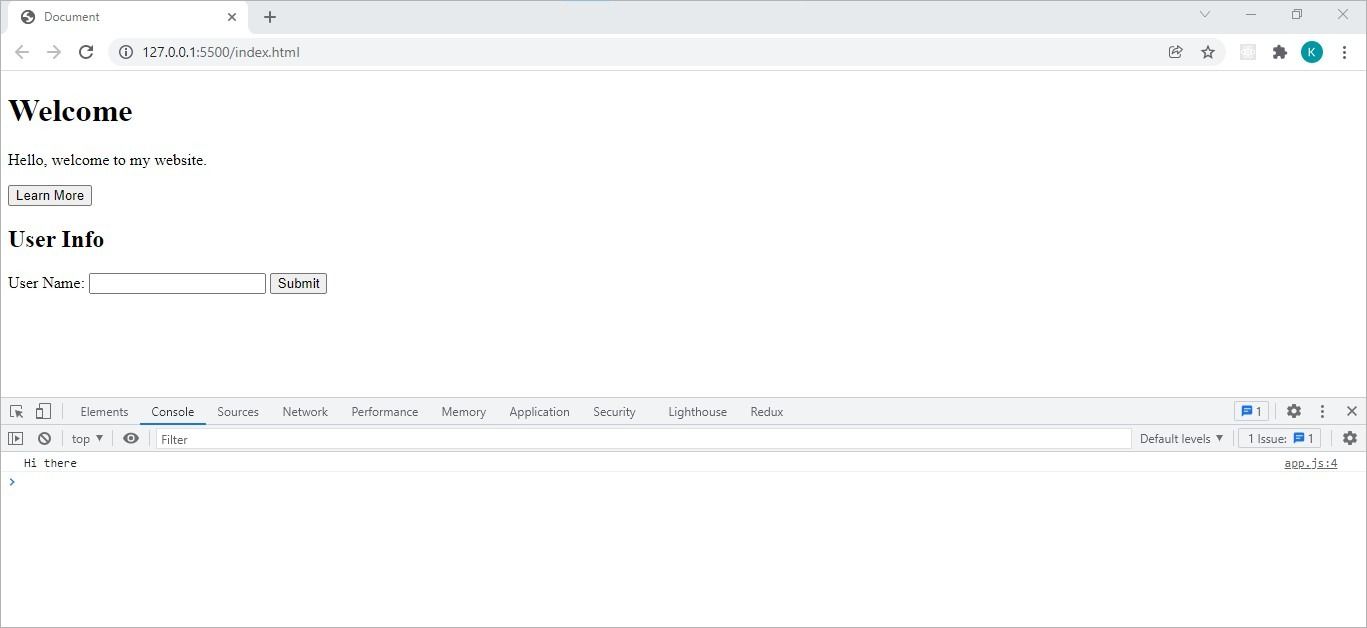Click the Learn More button
The height and width of the screenshot is (628, 1367).
pos(50,195)
